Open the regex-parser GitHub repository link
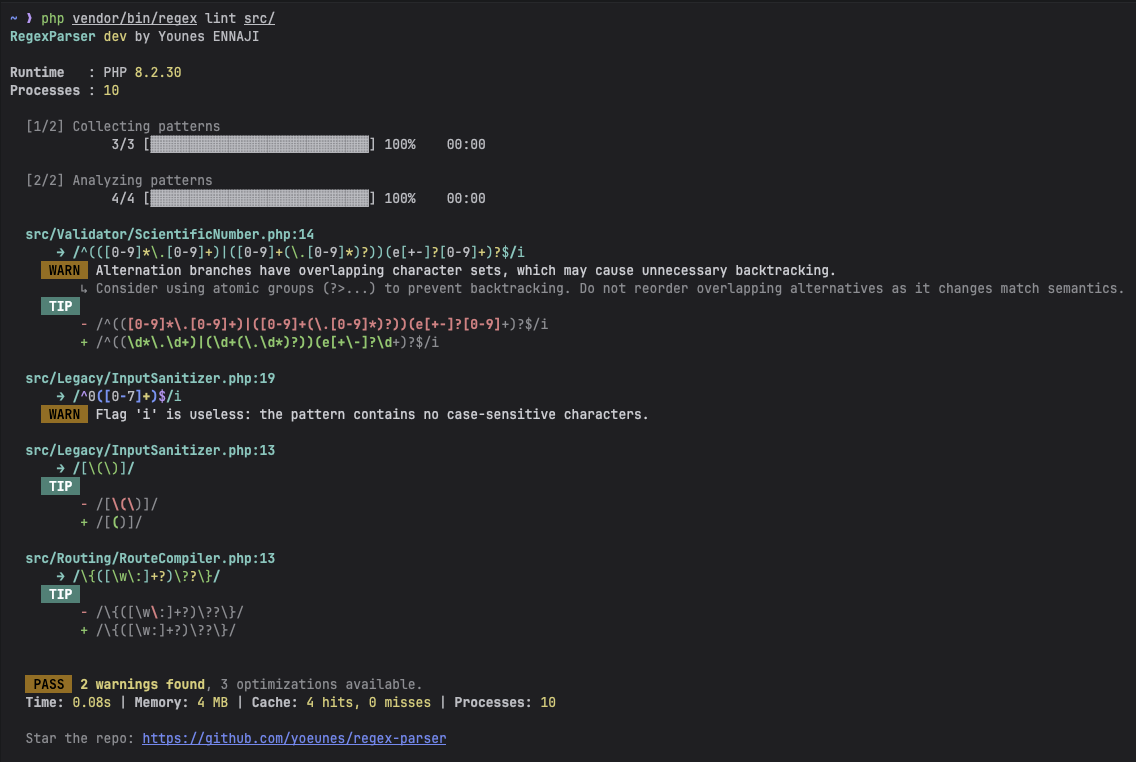Image resolution: width=1136 pixels, height=762 pixels. pyautogui.click(x=294, y=738)
